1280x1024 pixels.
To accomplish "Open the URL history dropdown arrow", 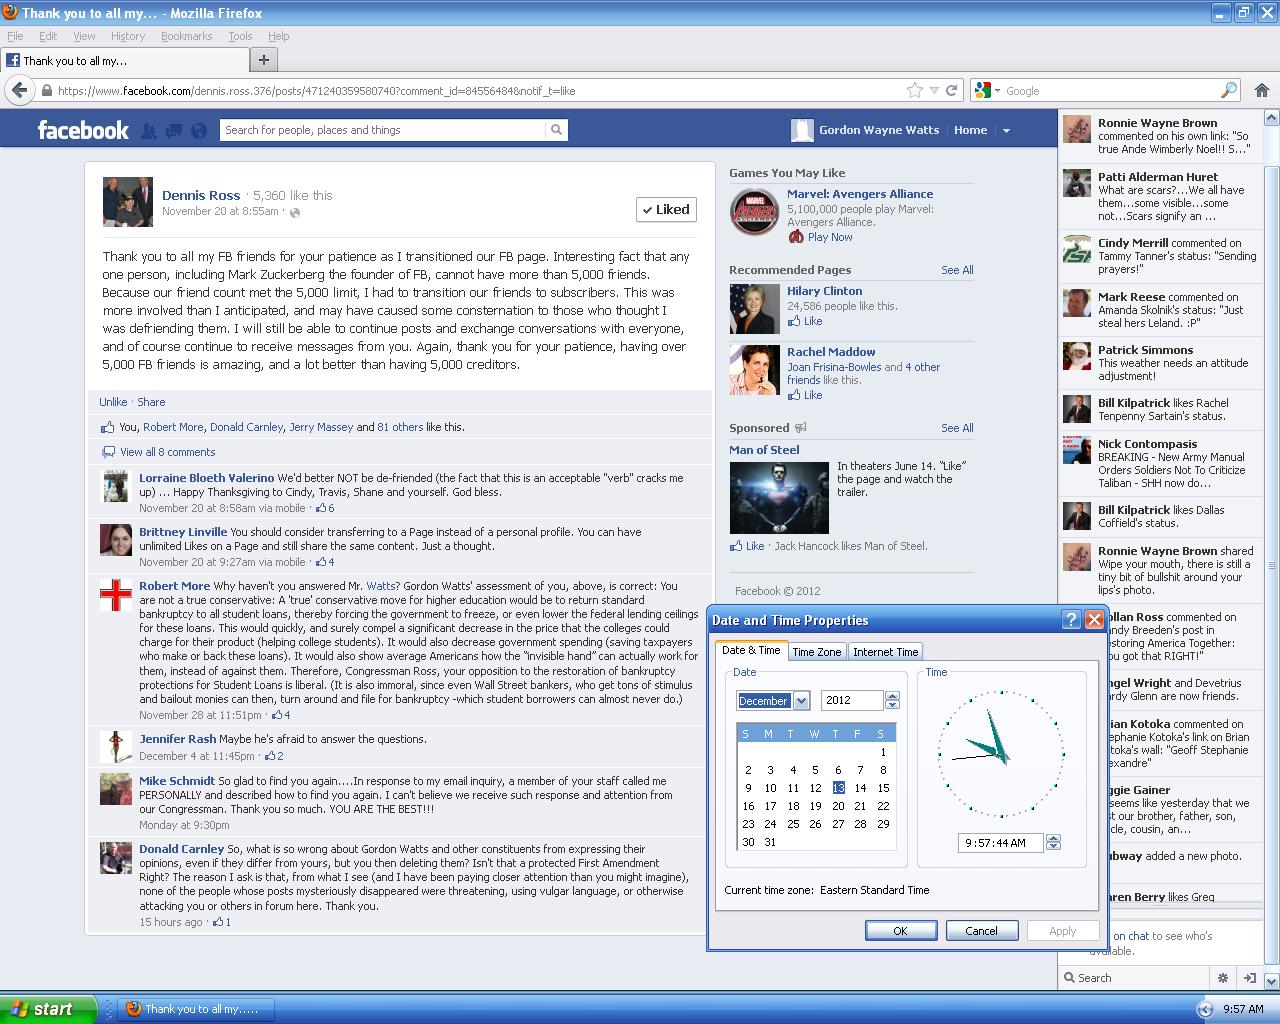I will pos(934,90).
